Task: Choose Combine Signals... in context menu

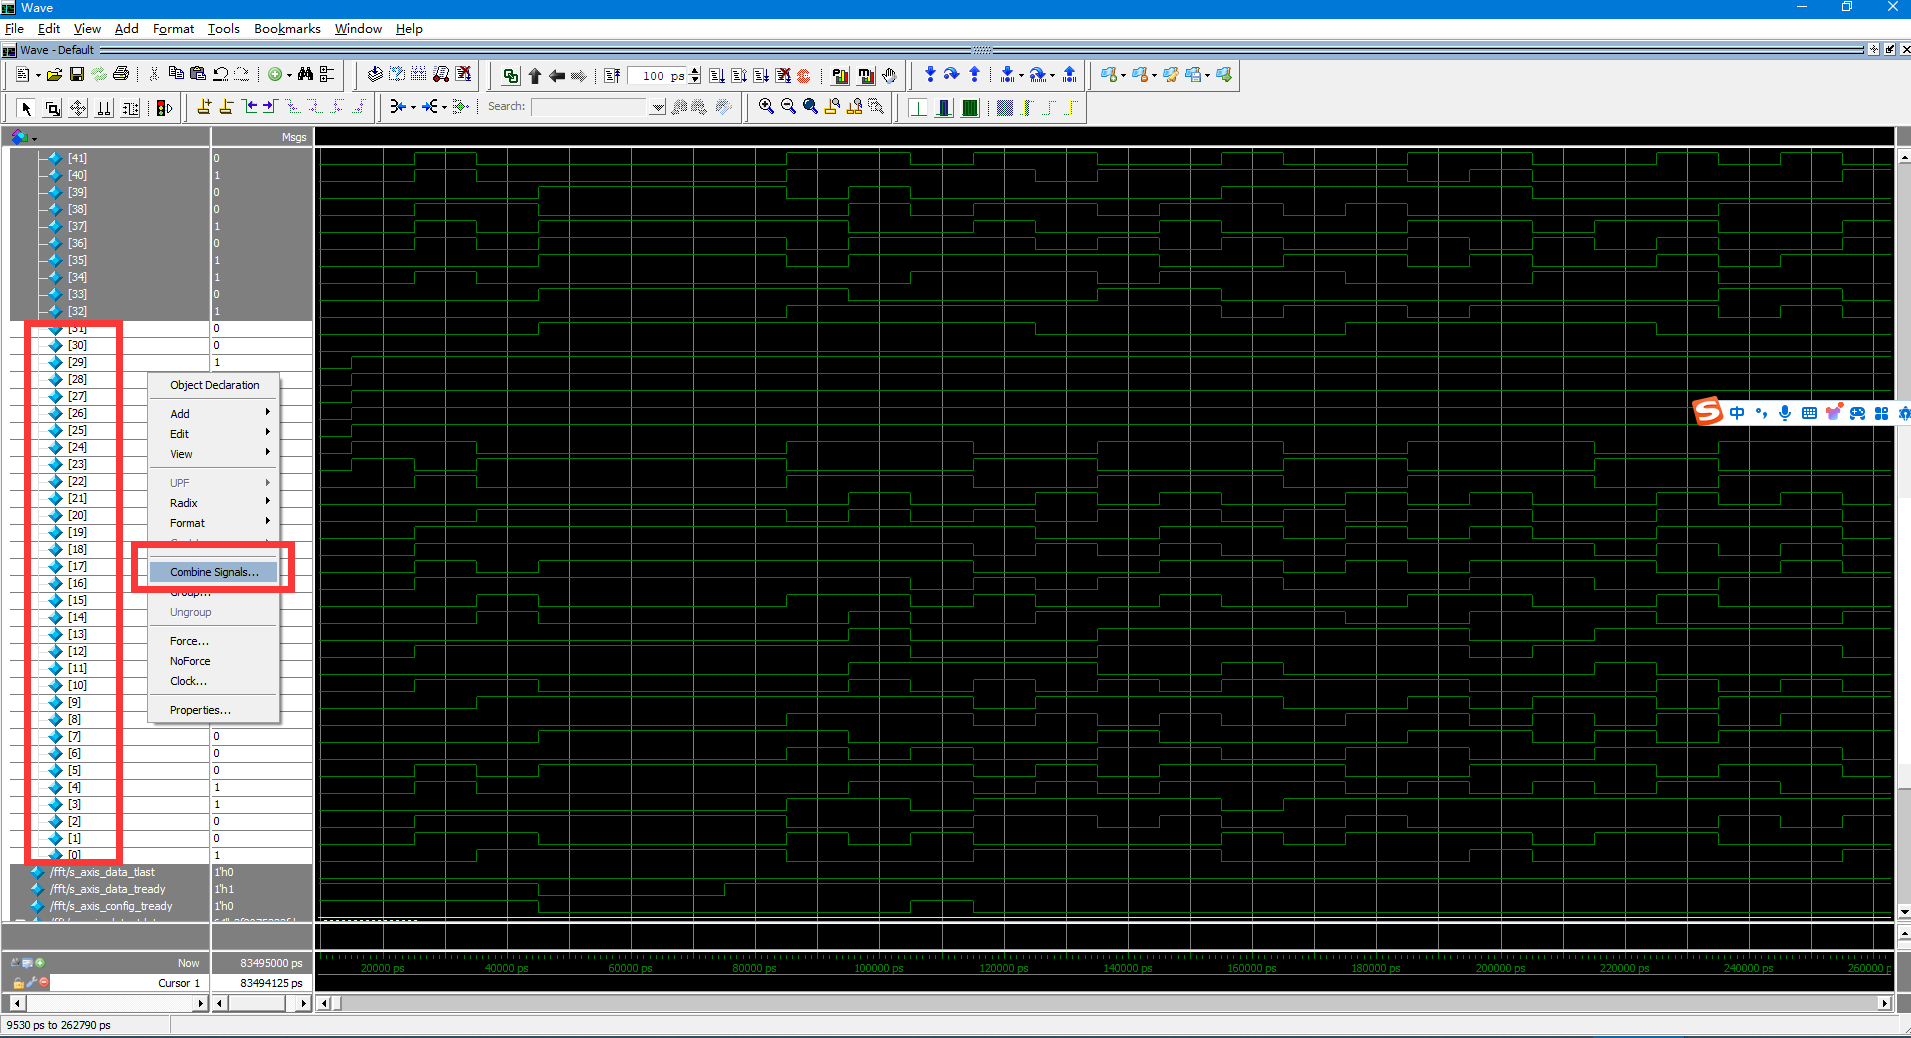Action: click(x=213, y=572)
